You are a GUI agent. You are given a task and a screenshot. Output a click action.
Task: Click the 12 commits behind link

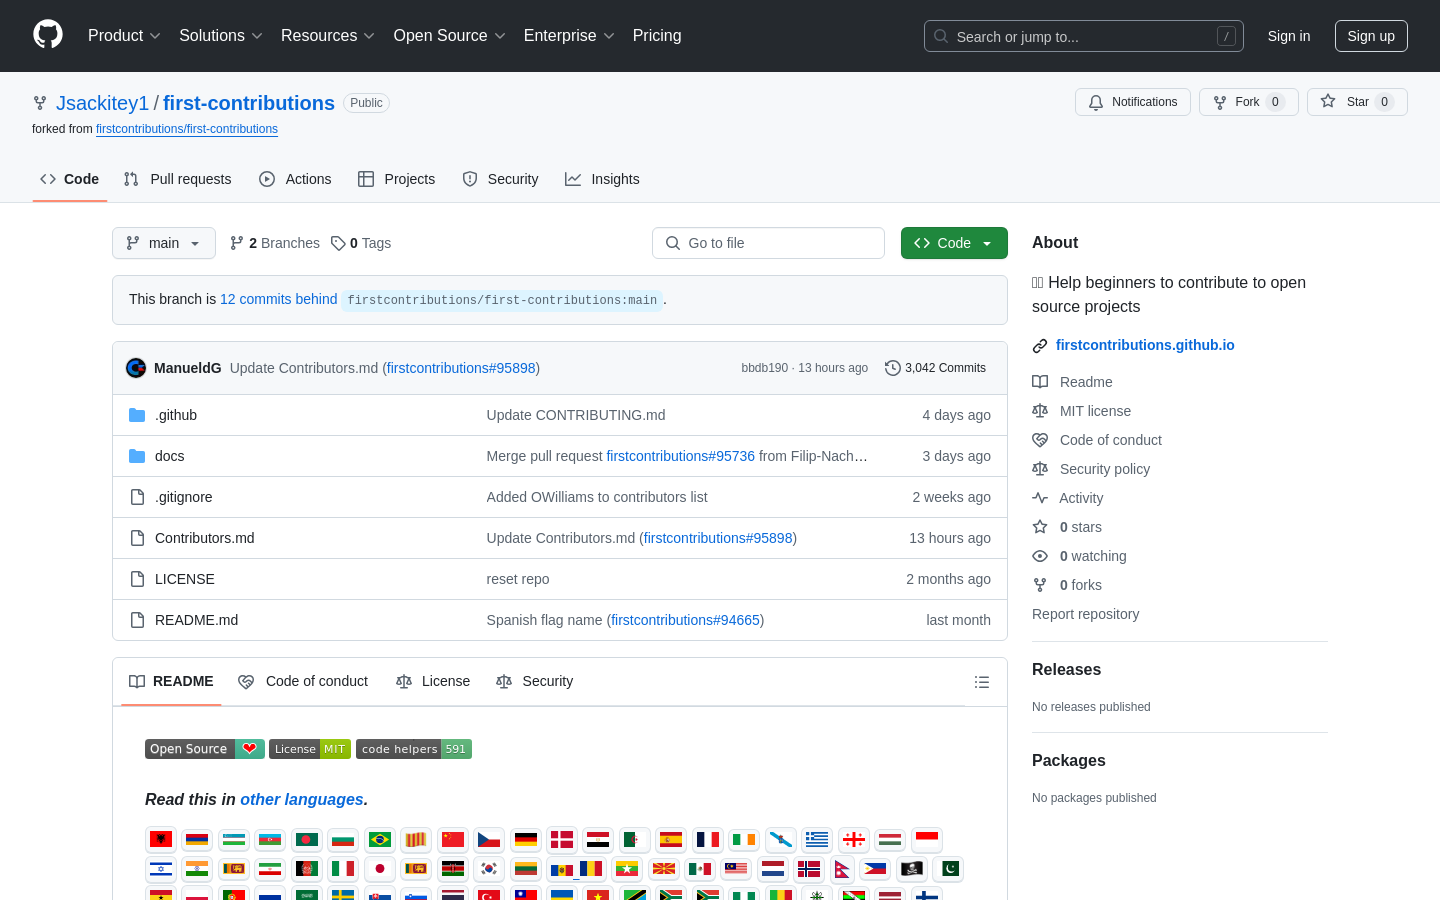[278, 299]
